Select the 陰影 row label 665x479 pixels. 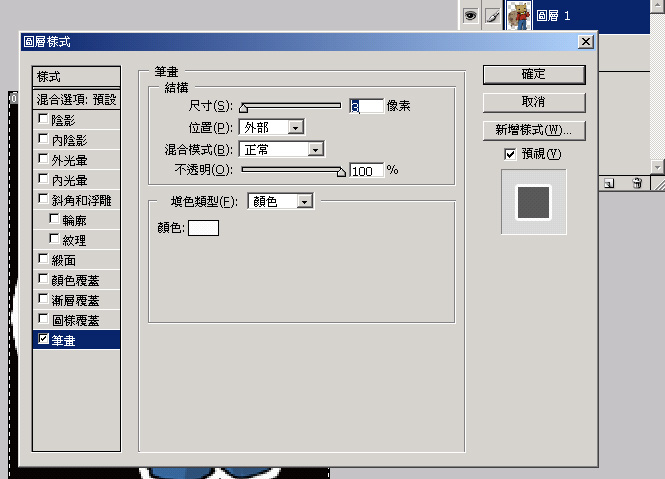point(63,120)
